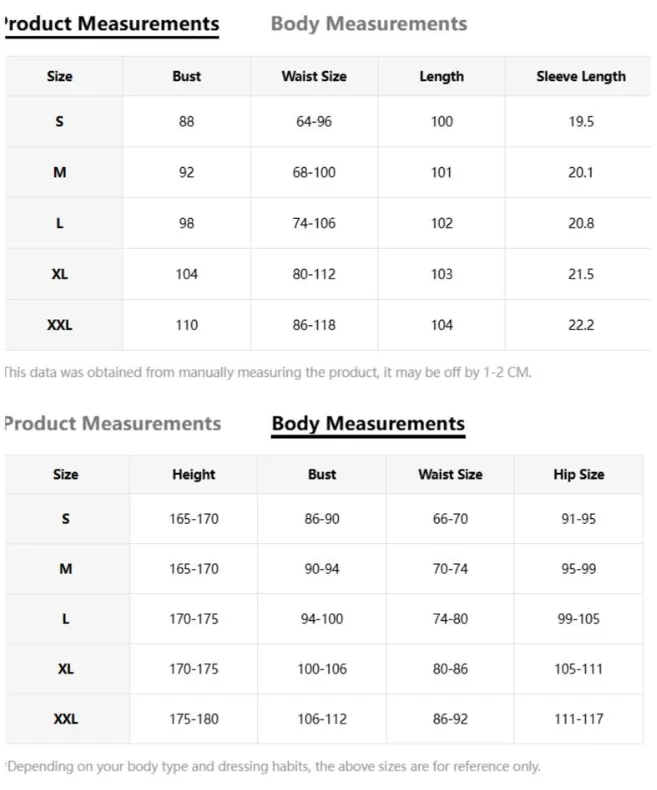Click the Height column header
Image resolution: width=657 pixels, height=790 pixels.
click(193, 474)
